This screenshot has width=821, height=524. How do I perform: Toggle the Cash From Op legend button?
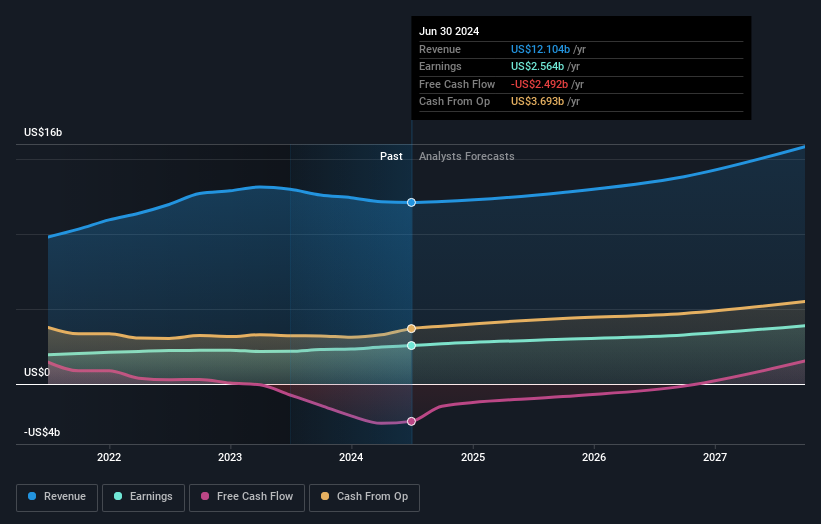click(x=364, y=497)
